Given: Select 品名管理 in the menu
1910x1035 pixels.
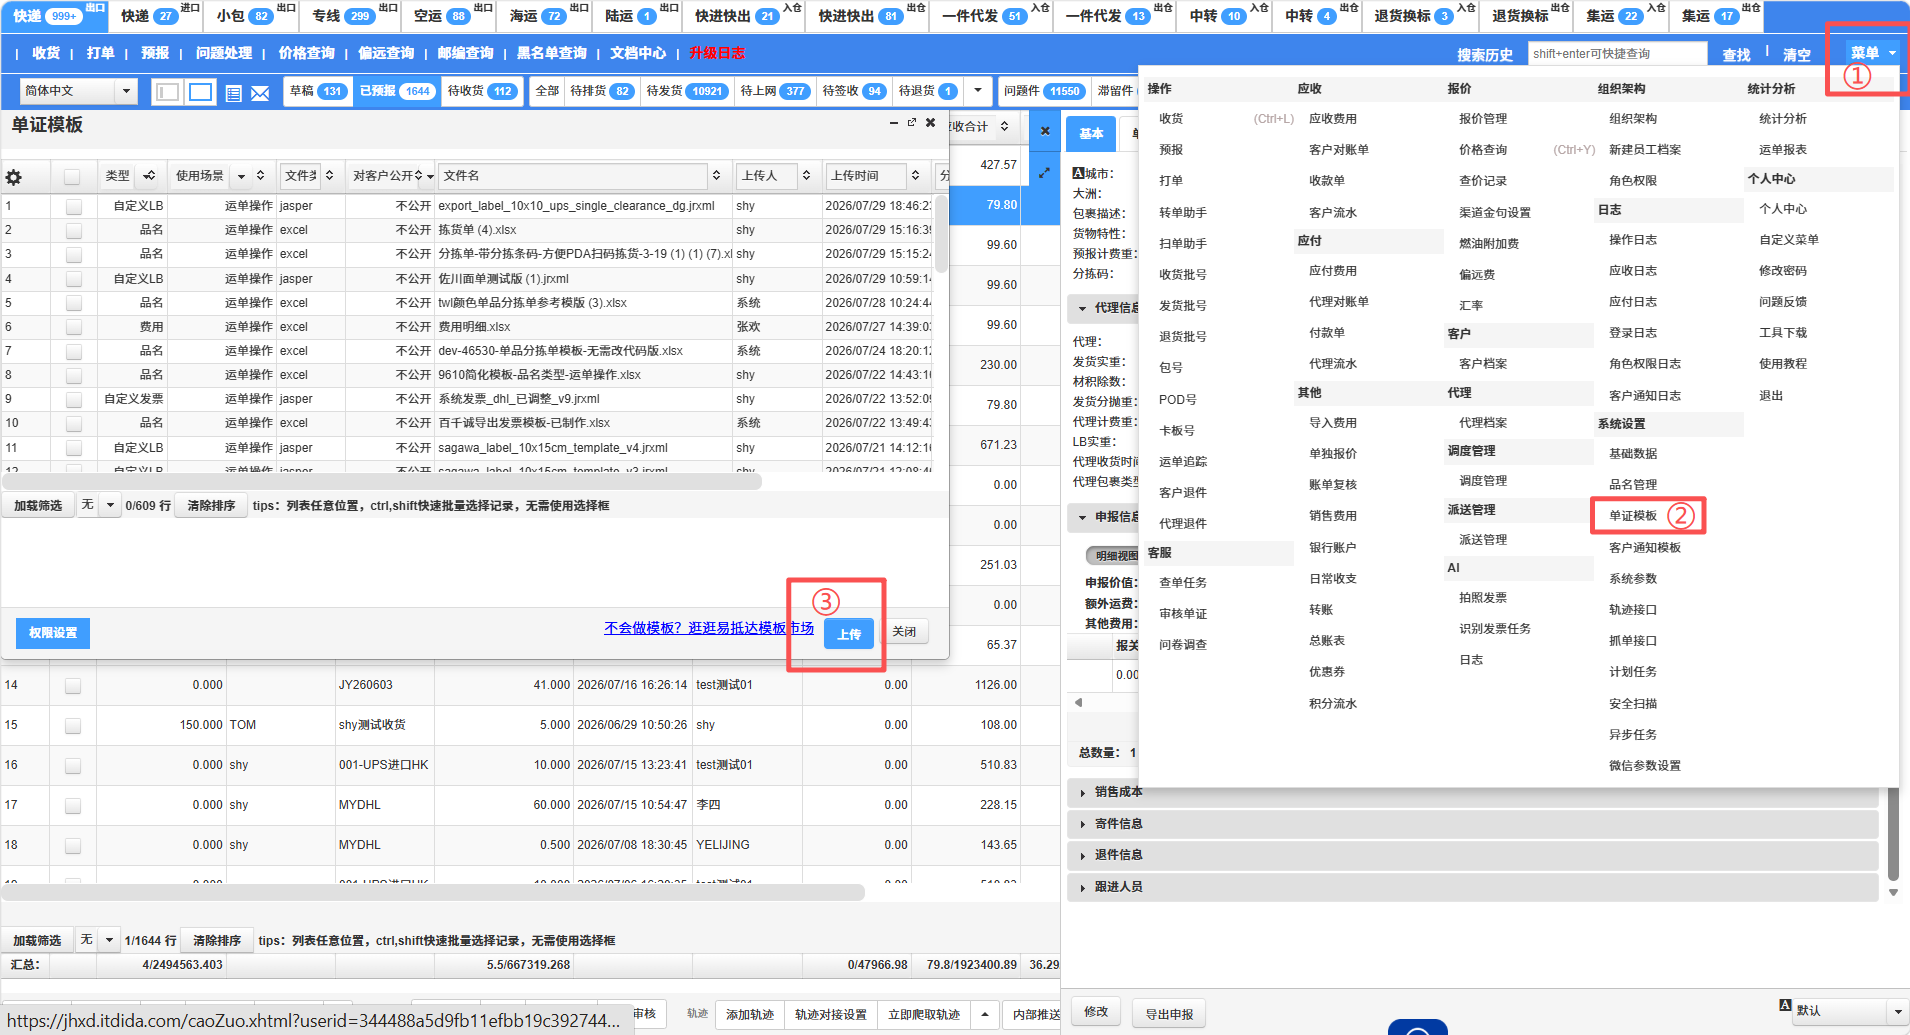Looking at the screenshot, I should pos(1633,485).
